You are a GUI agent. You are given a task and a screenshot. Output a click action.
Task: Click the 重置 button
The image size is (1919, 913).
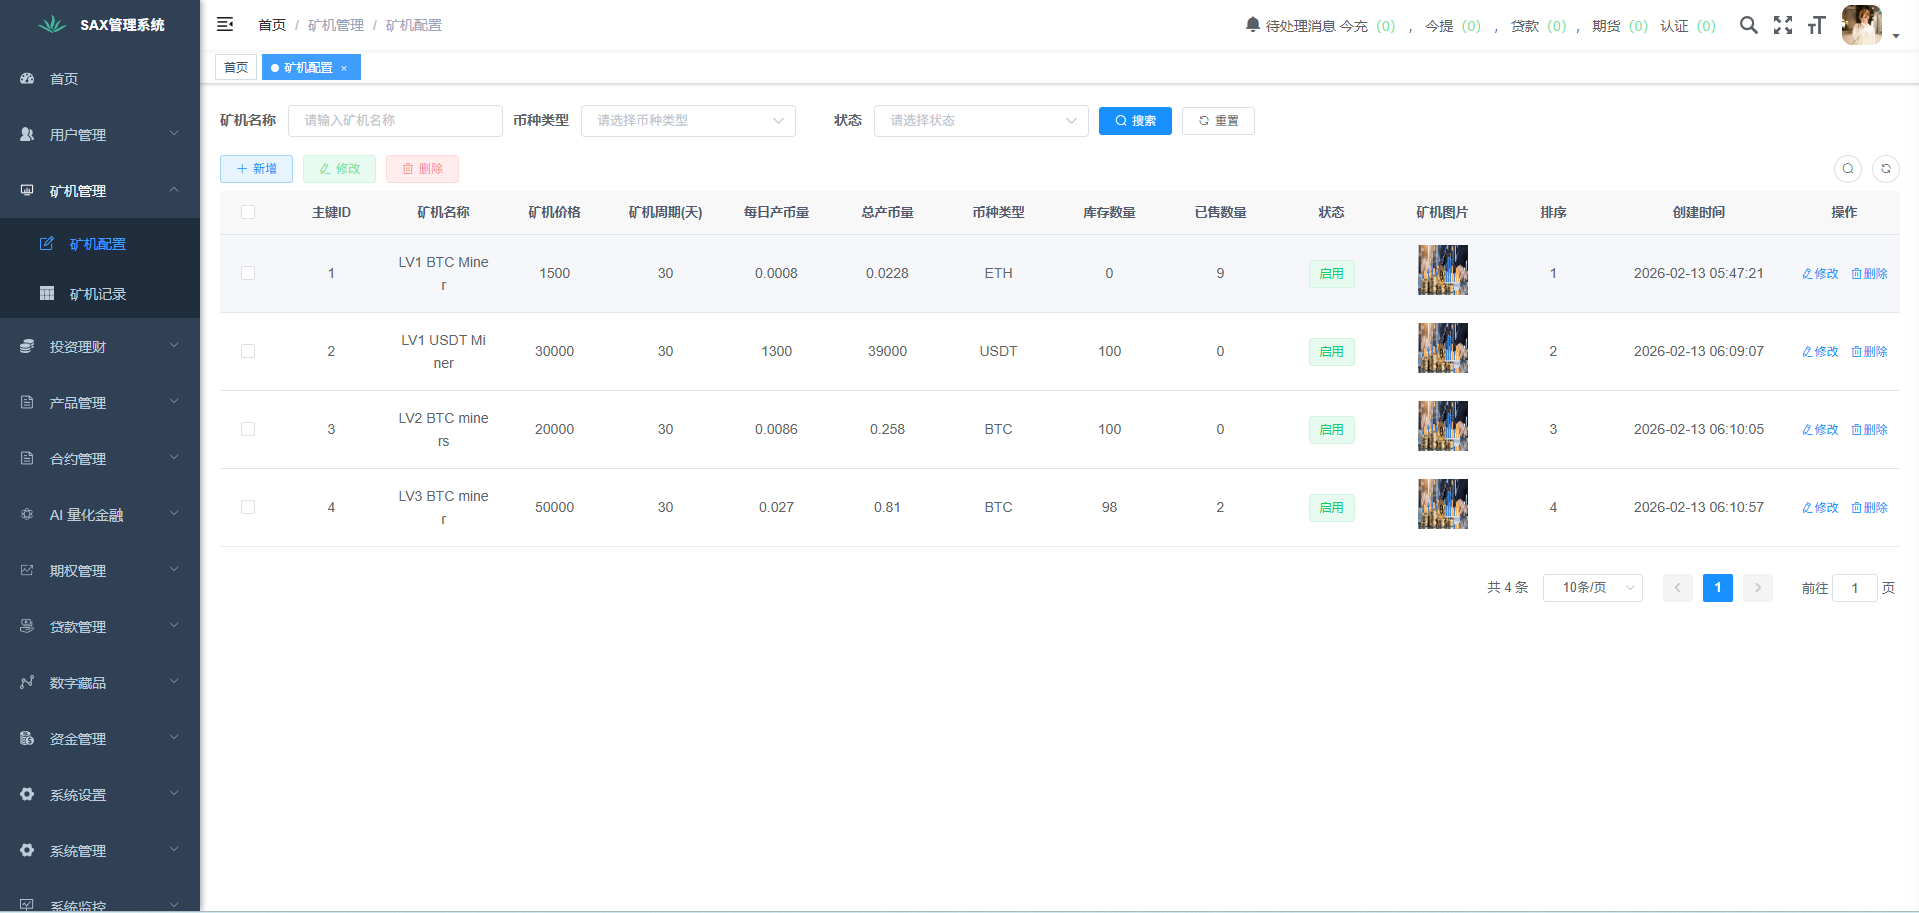[1218, 121]
